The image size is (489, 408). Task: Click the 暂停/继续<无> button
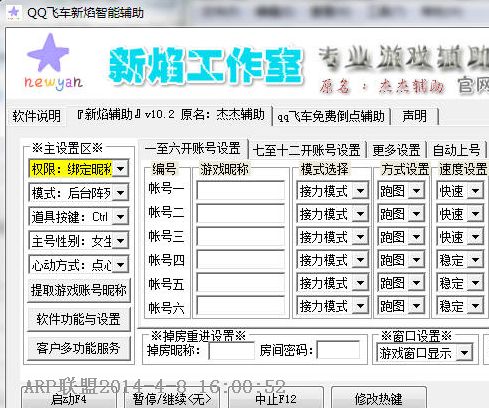tap(172, 398)
